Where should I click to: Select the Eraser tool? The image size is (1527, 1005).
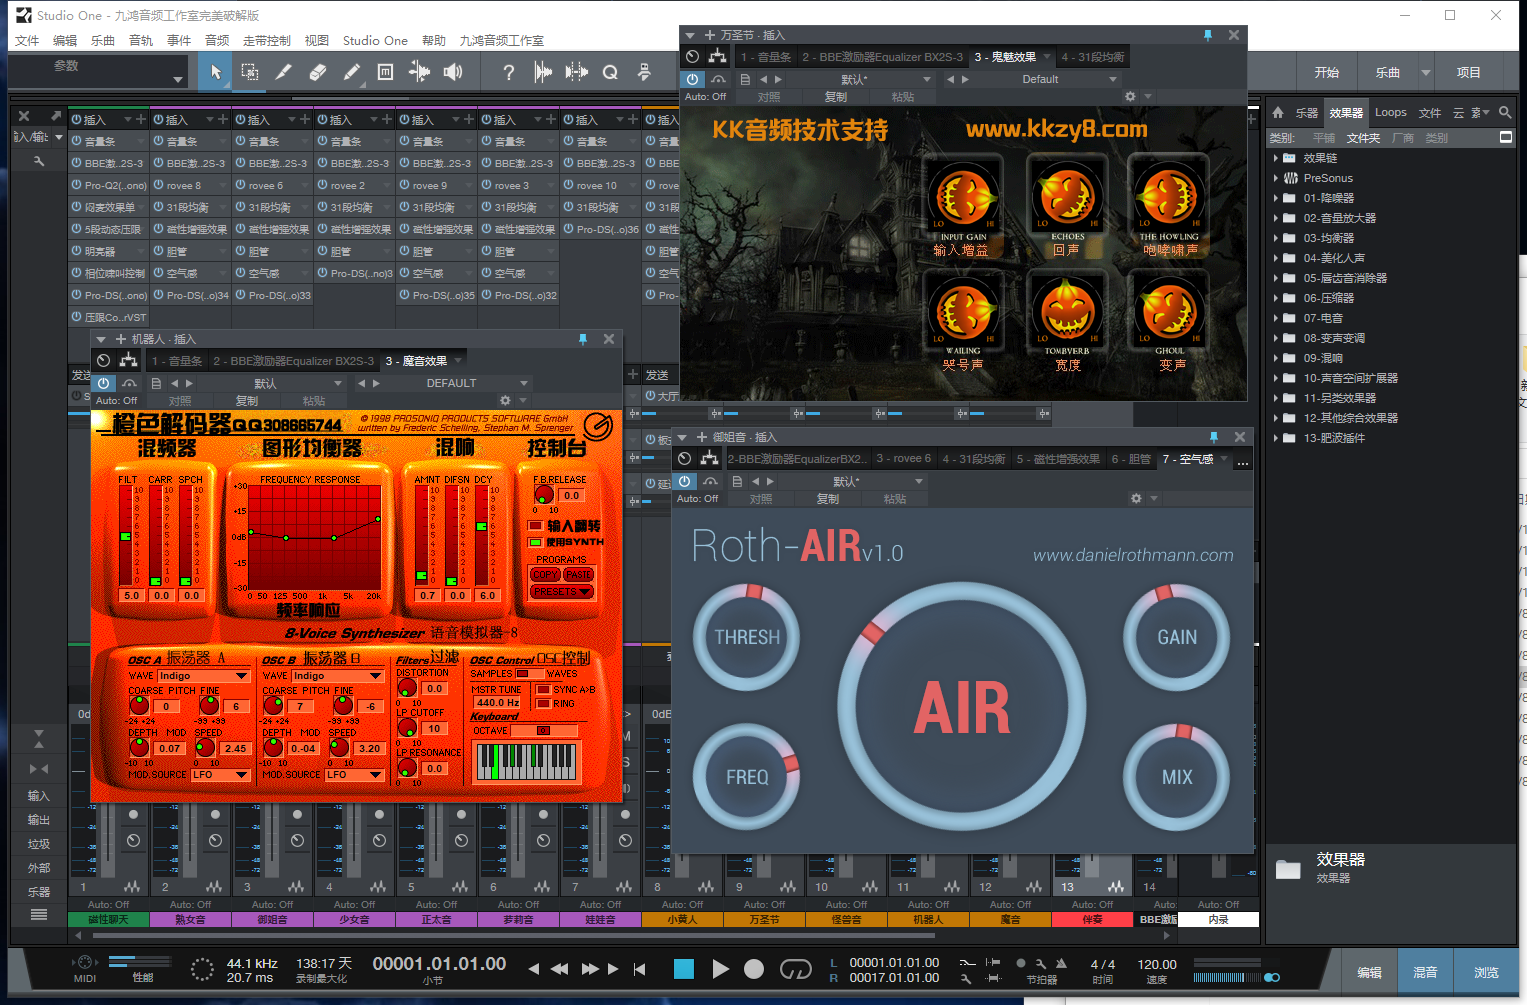(318, 72)
